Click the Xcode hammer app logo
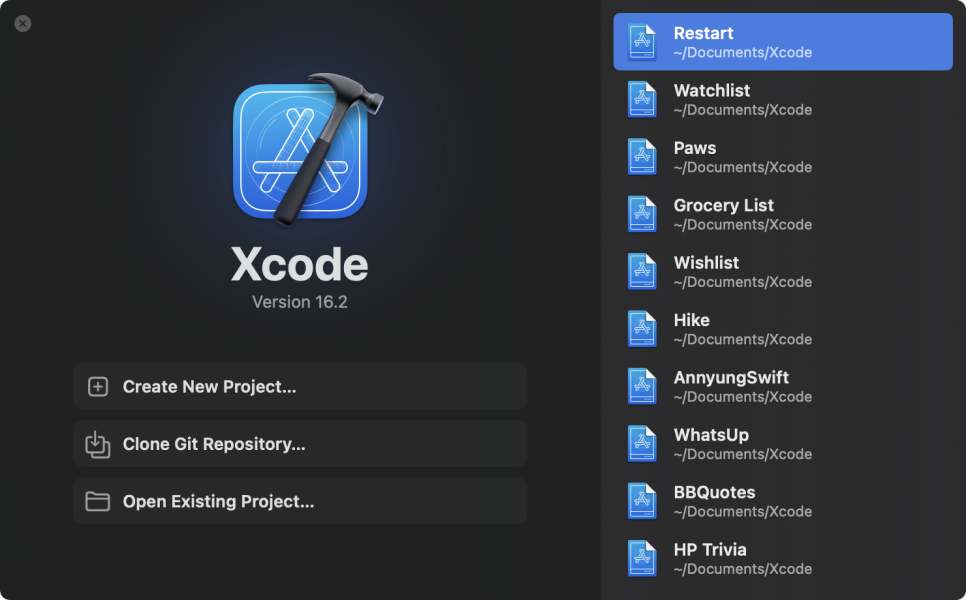 pos(306,148)
